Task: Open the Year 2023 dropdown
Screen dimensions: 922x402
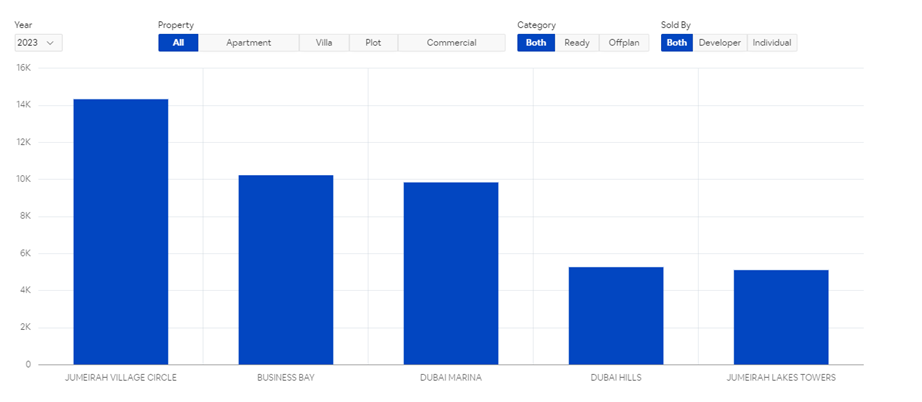Action: pyautogui.click(x=38, y=43)
